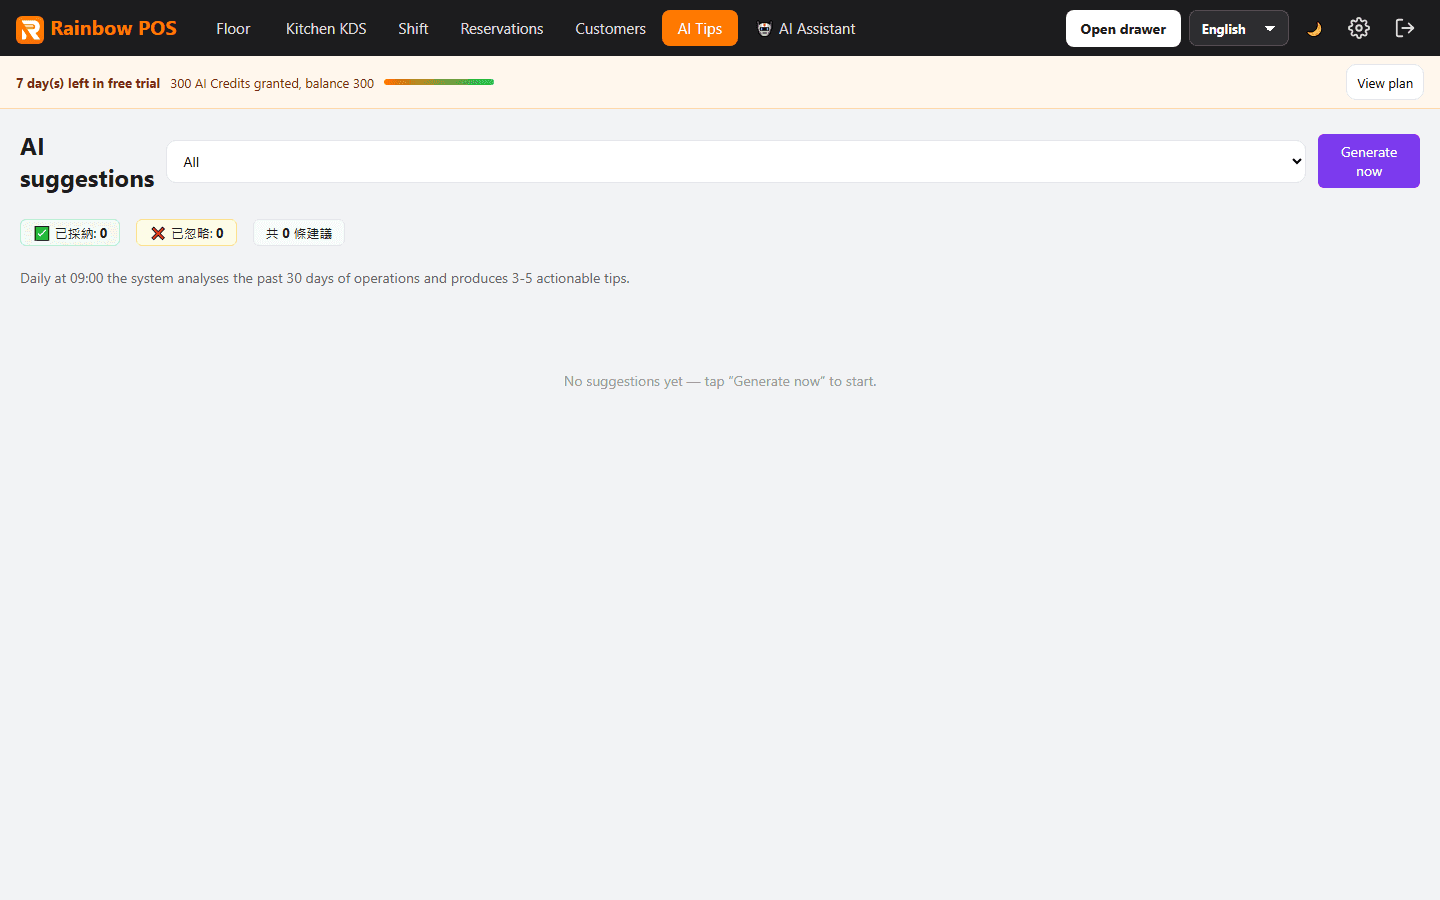Click the logout icon

coord(1405,28)
